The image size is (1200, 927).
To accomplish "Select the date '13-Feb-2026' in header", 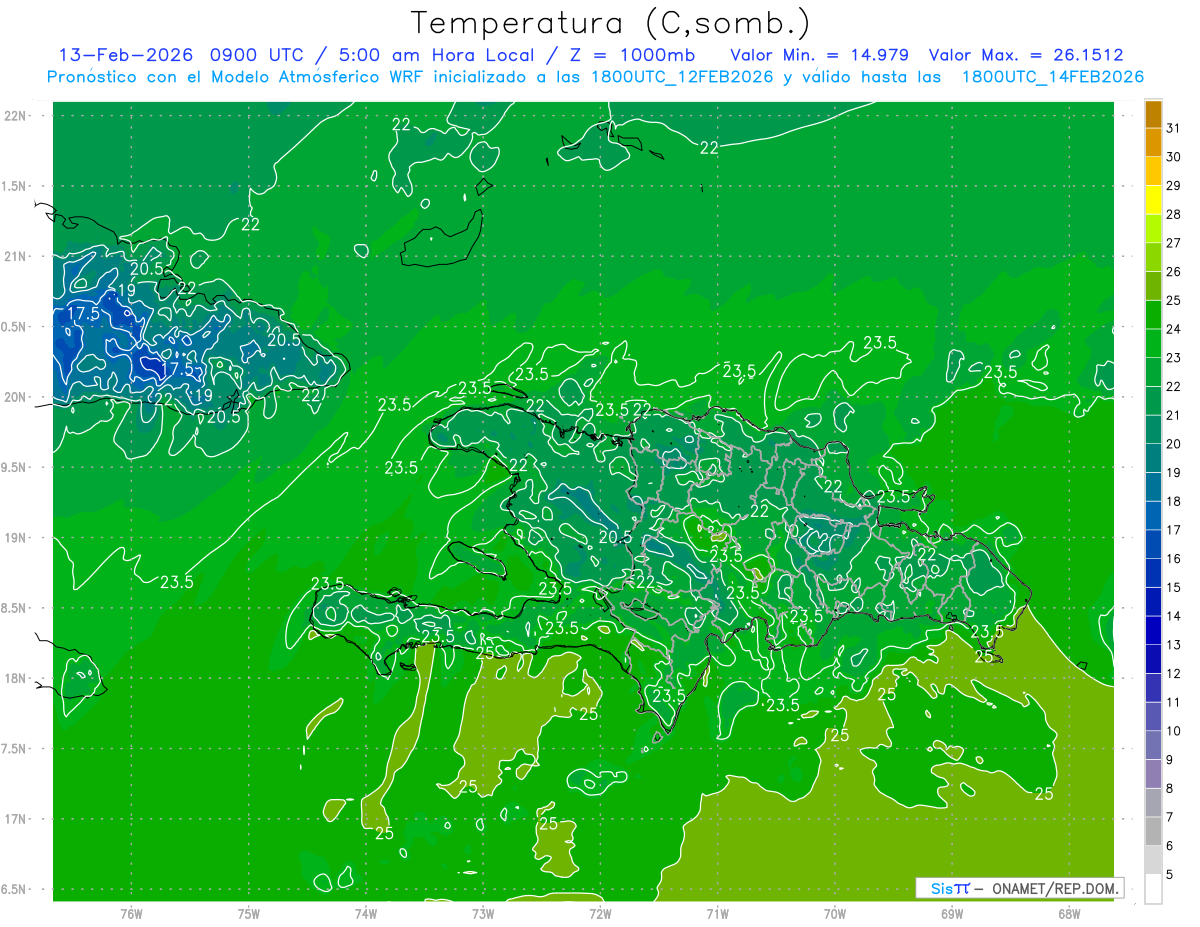I will [126, 54].
